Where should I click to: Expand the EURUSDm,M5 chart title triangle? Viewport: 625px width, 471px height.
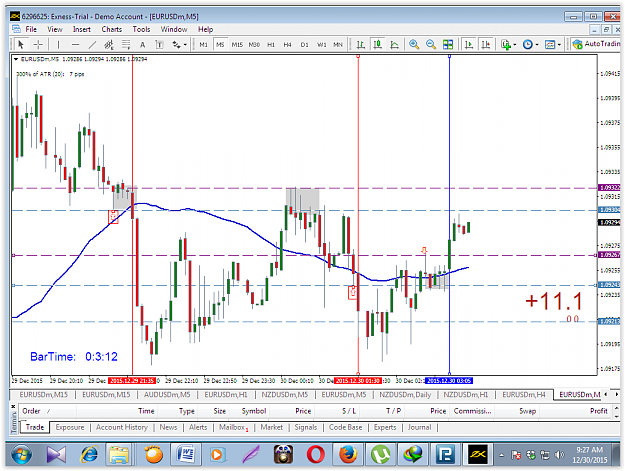tap(16, 59)
